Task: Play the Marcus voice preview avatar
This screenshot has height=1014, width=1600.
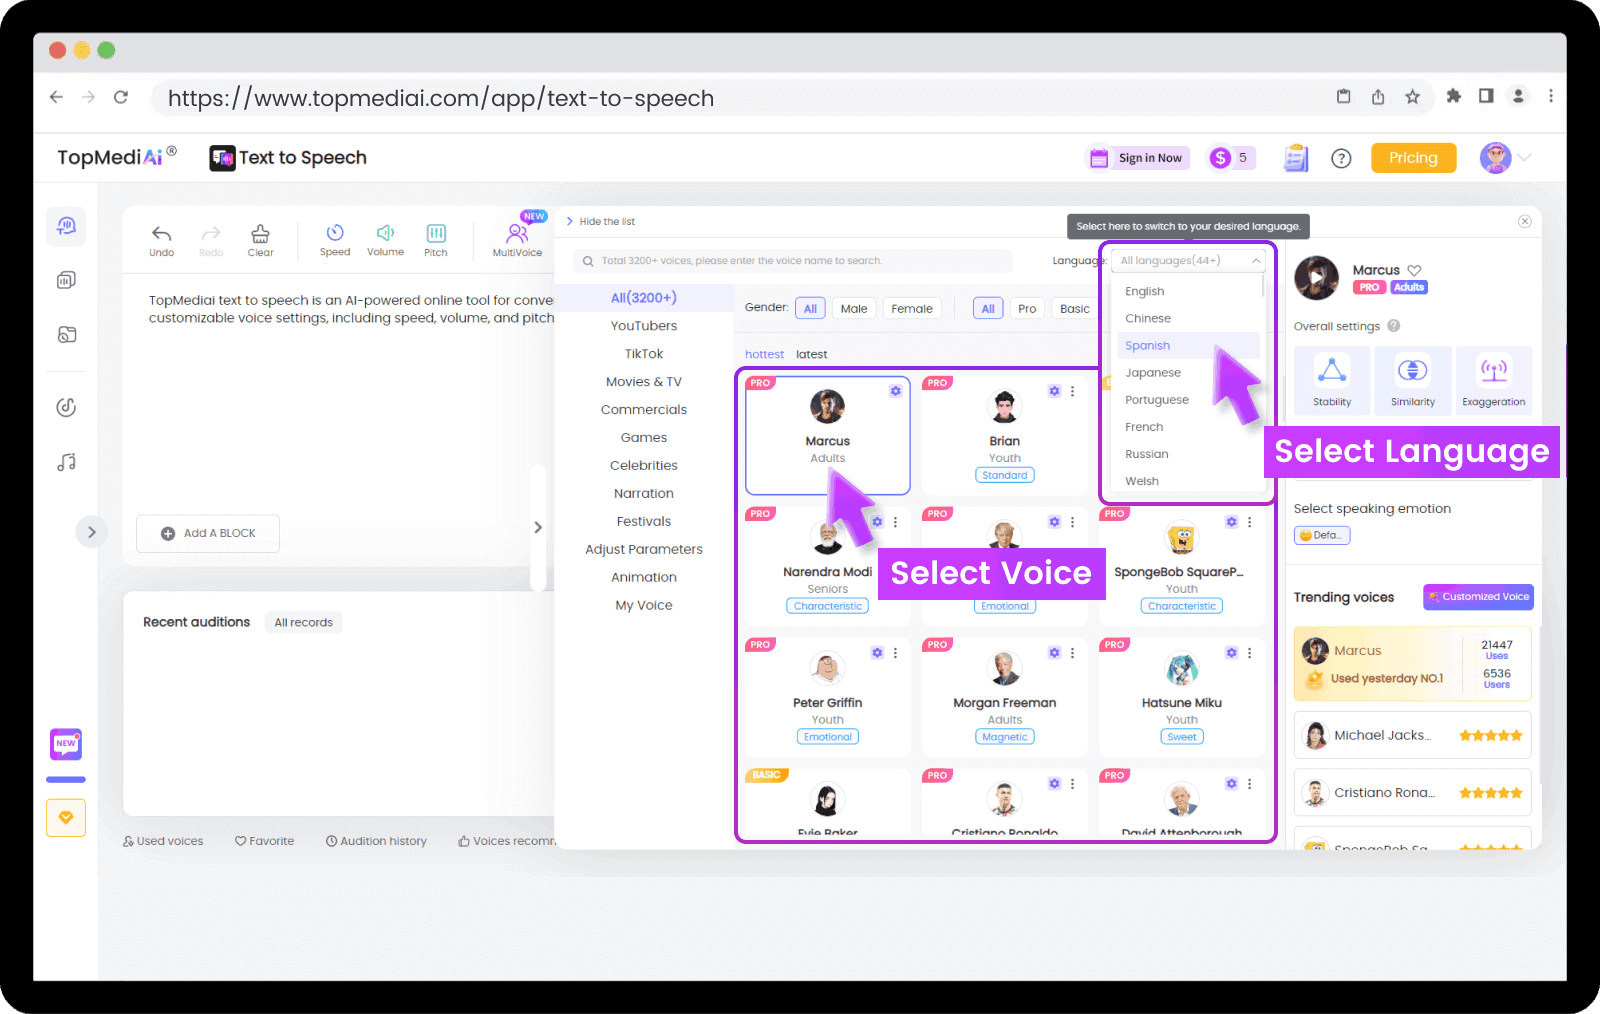Action: pyautogui.click(x=1316, y=278)
